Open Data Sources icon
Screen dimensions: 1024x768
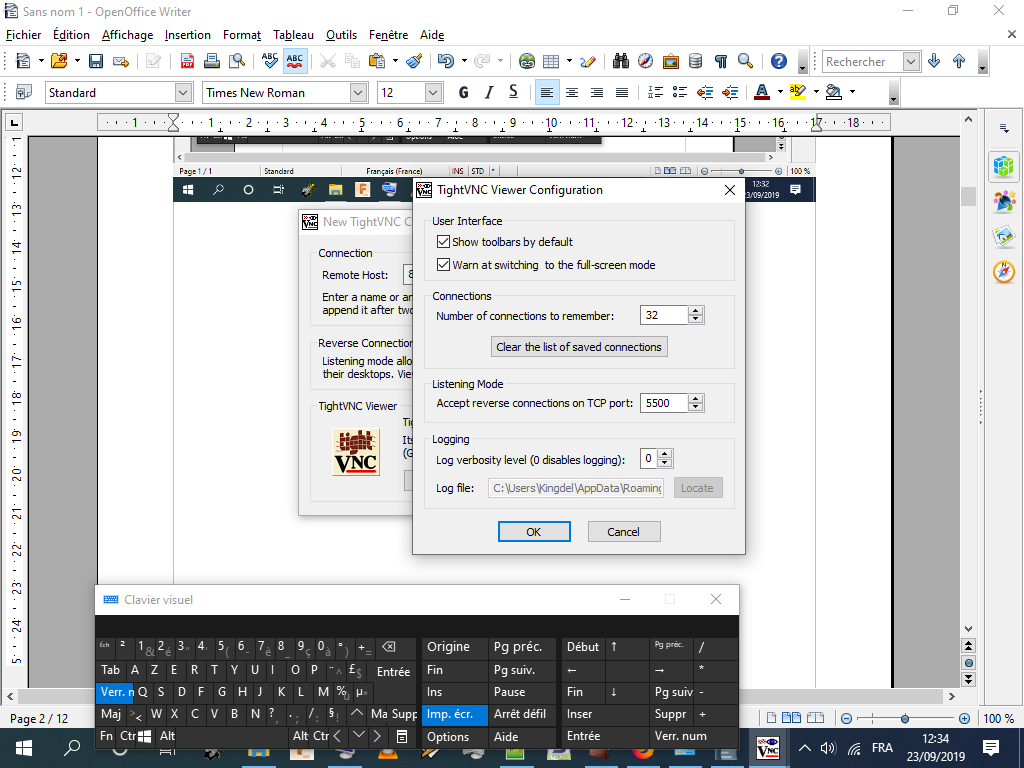[696, 61]
